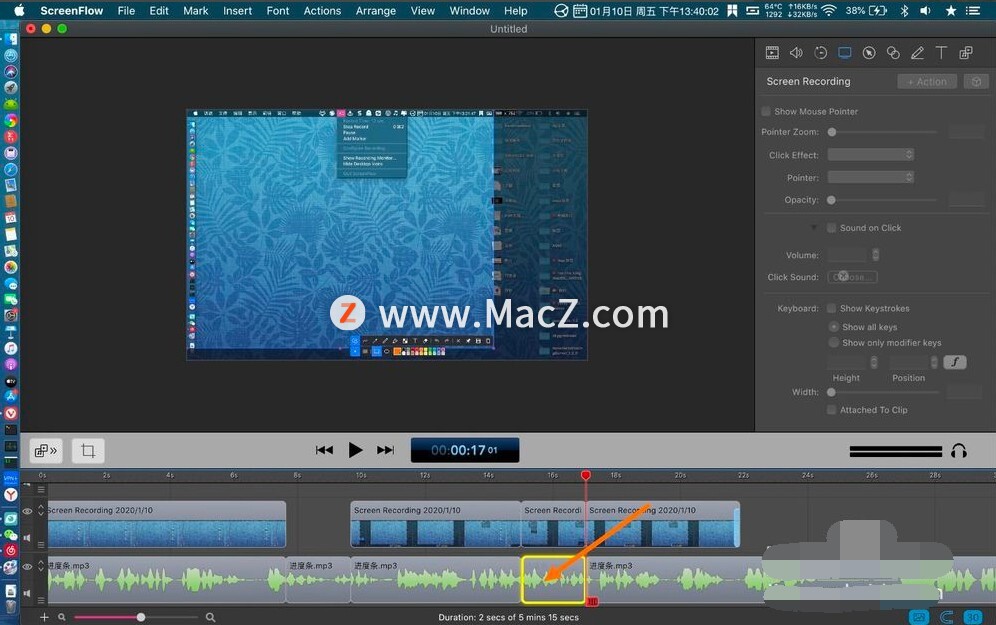Open the Edit menu
996x625 pixels.
coord(159,10)
